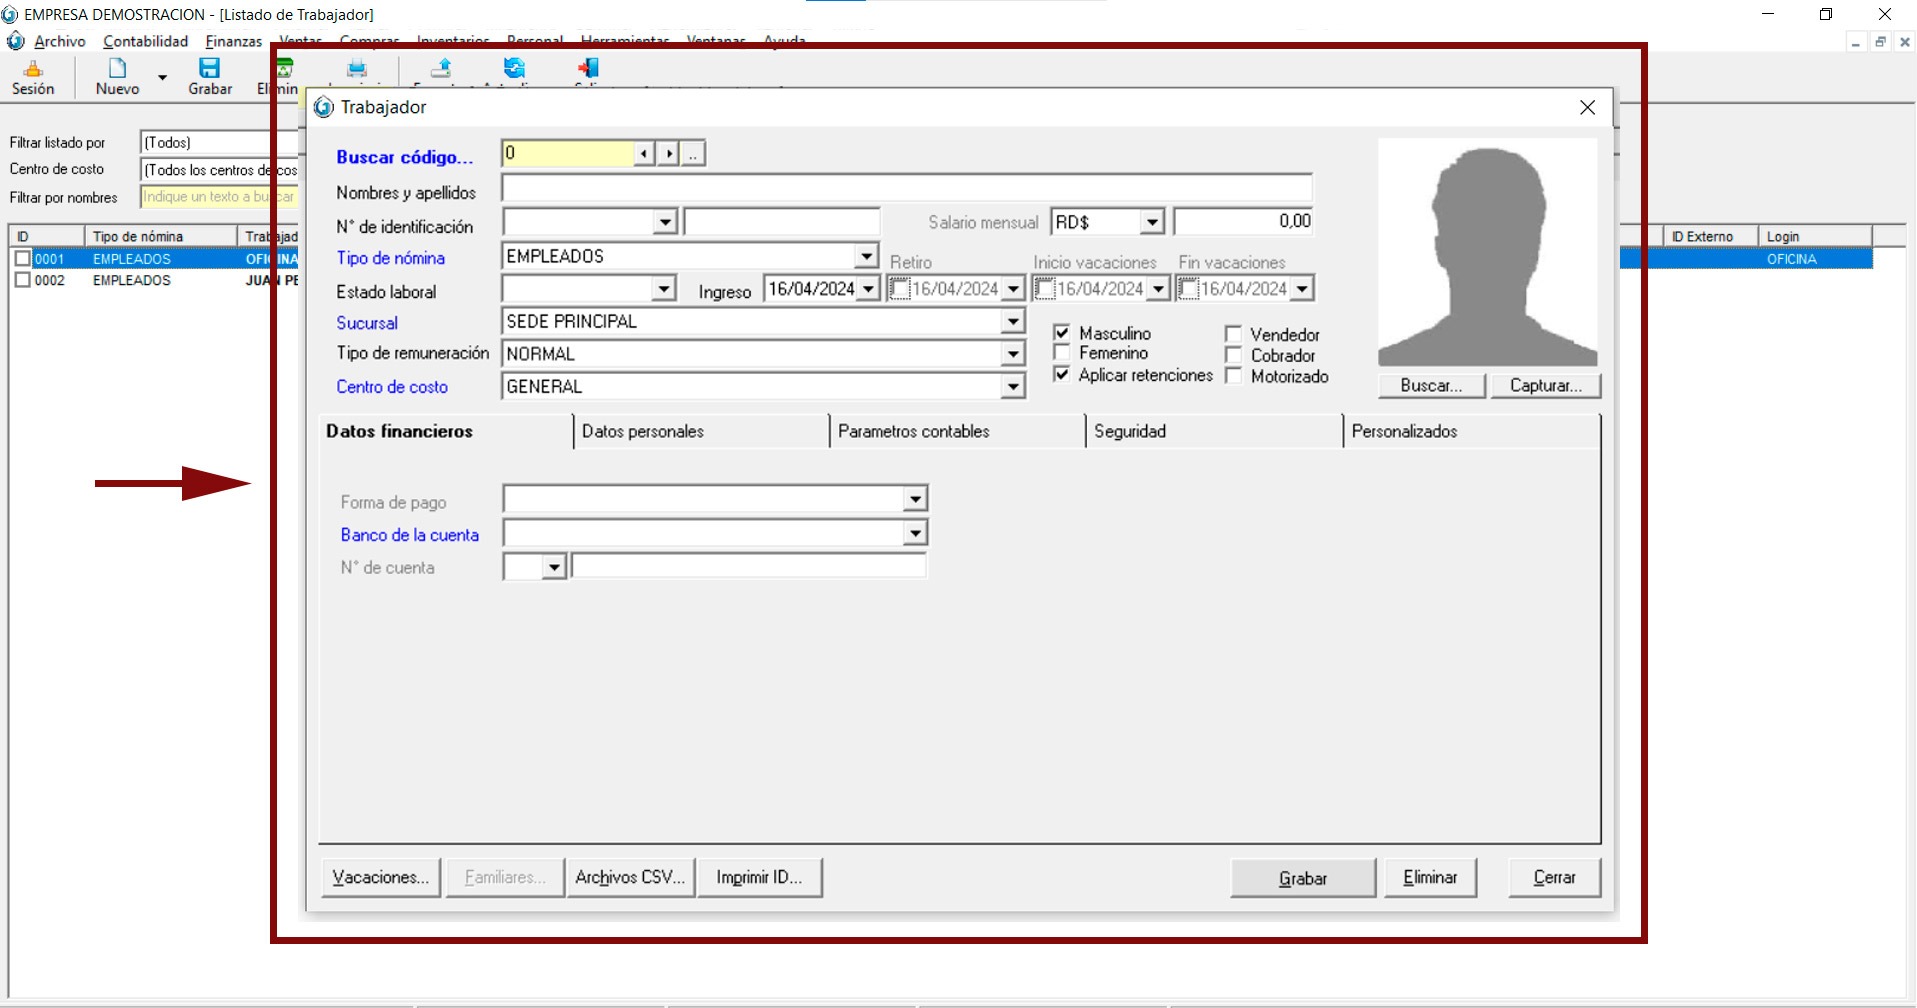Click the Nombres y apellidos text field
The image size is (1917, 1008).
(906, 189)
